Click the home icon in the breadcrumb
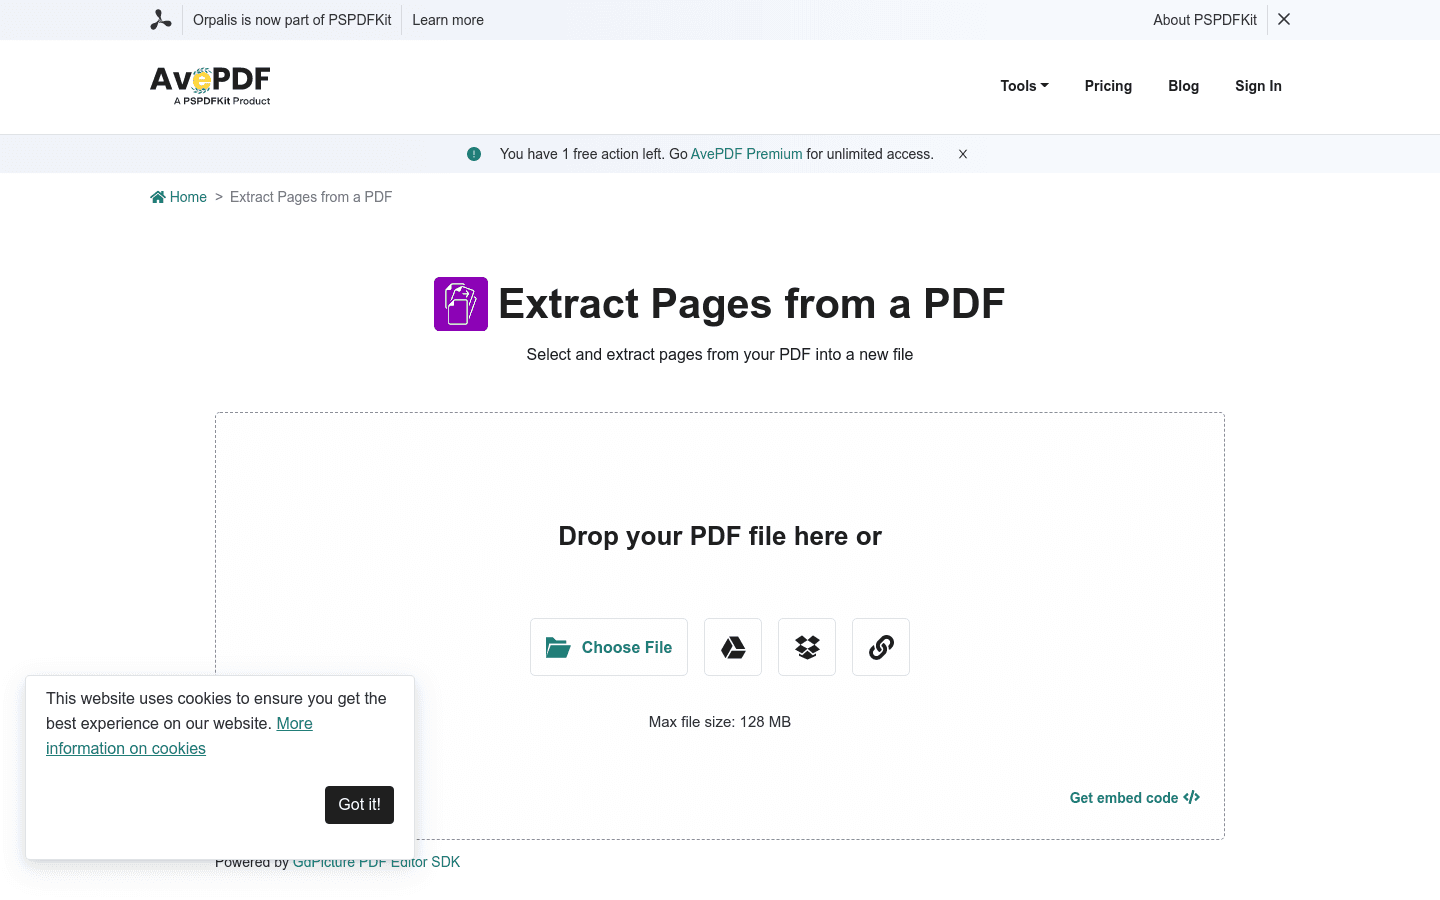This screenshot has height=900, width=1440. (x=159, y=196)
